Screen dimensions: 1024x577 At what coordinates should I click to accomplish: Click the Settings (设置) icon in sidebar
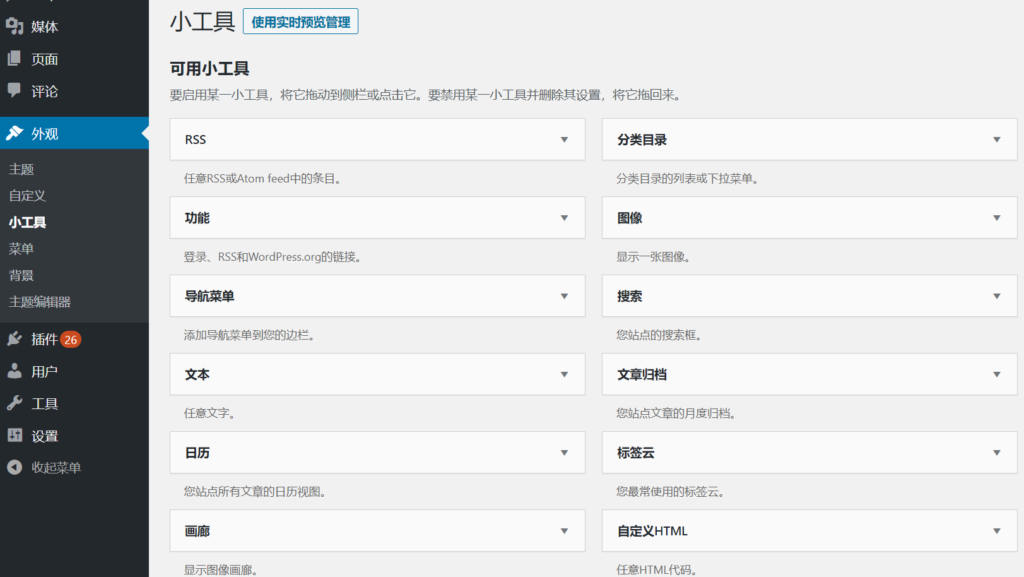(x=15, y=435)
